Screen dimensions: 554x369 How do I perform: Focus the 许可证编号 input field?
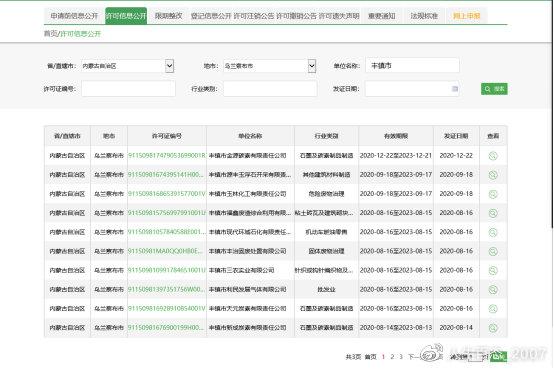click(x=128, y=89)
